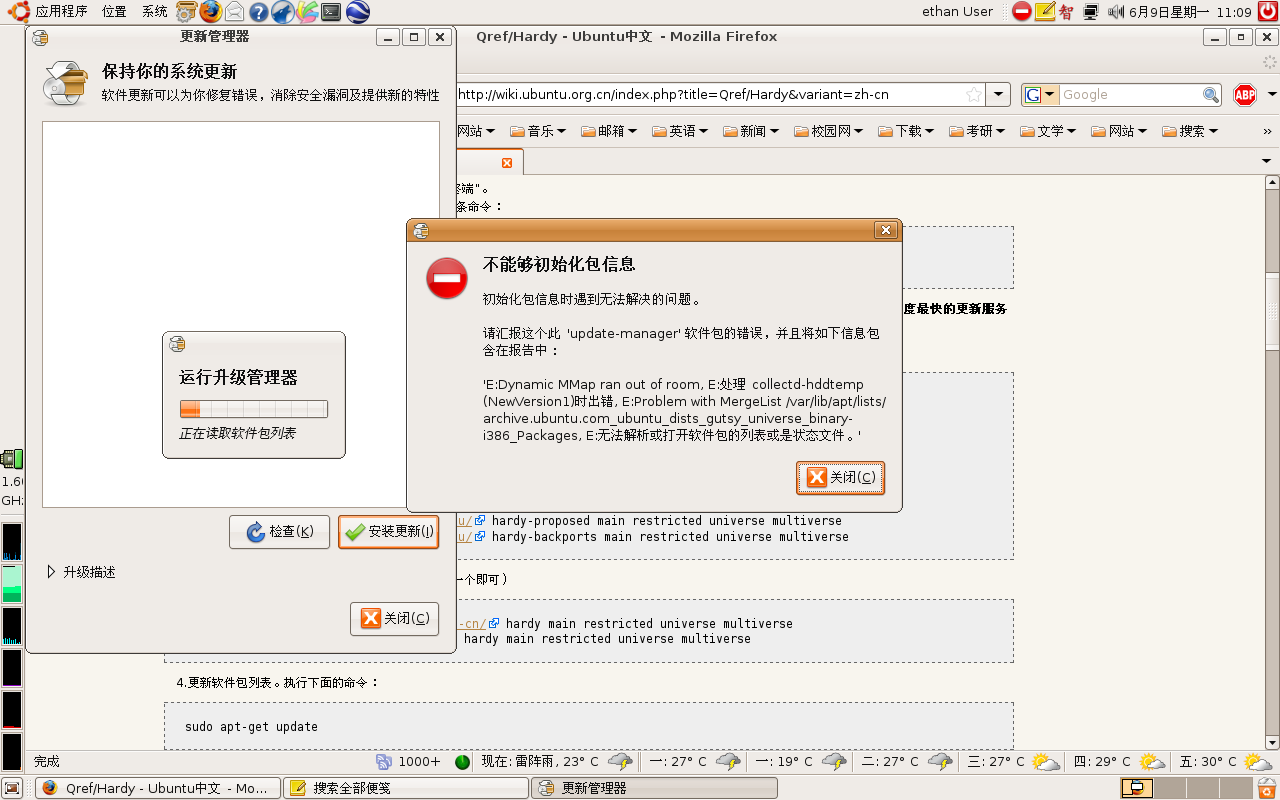This screenshot has height=800, width=1280.
Task: Click the ethan User switcher
Action: click(957, 12)
